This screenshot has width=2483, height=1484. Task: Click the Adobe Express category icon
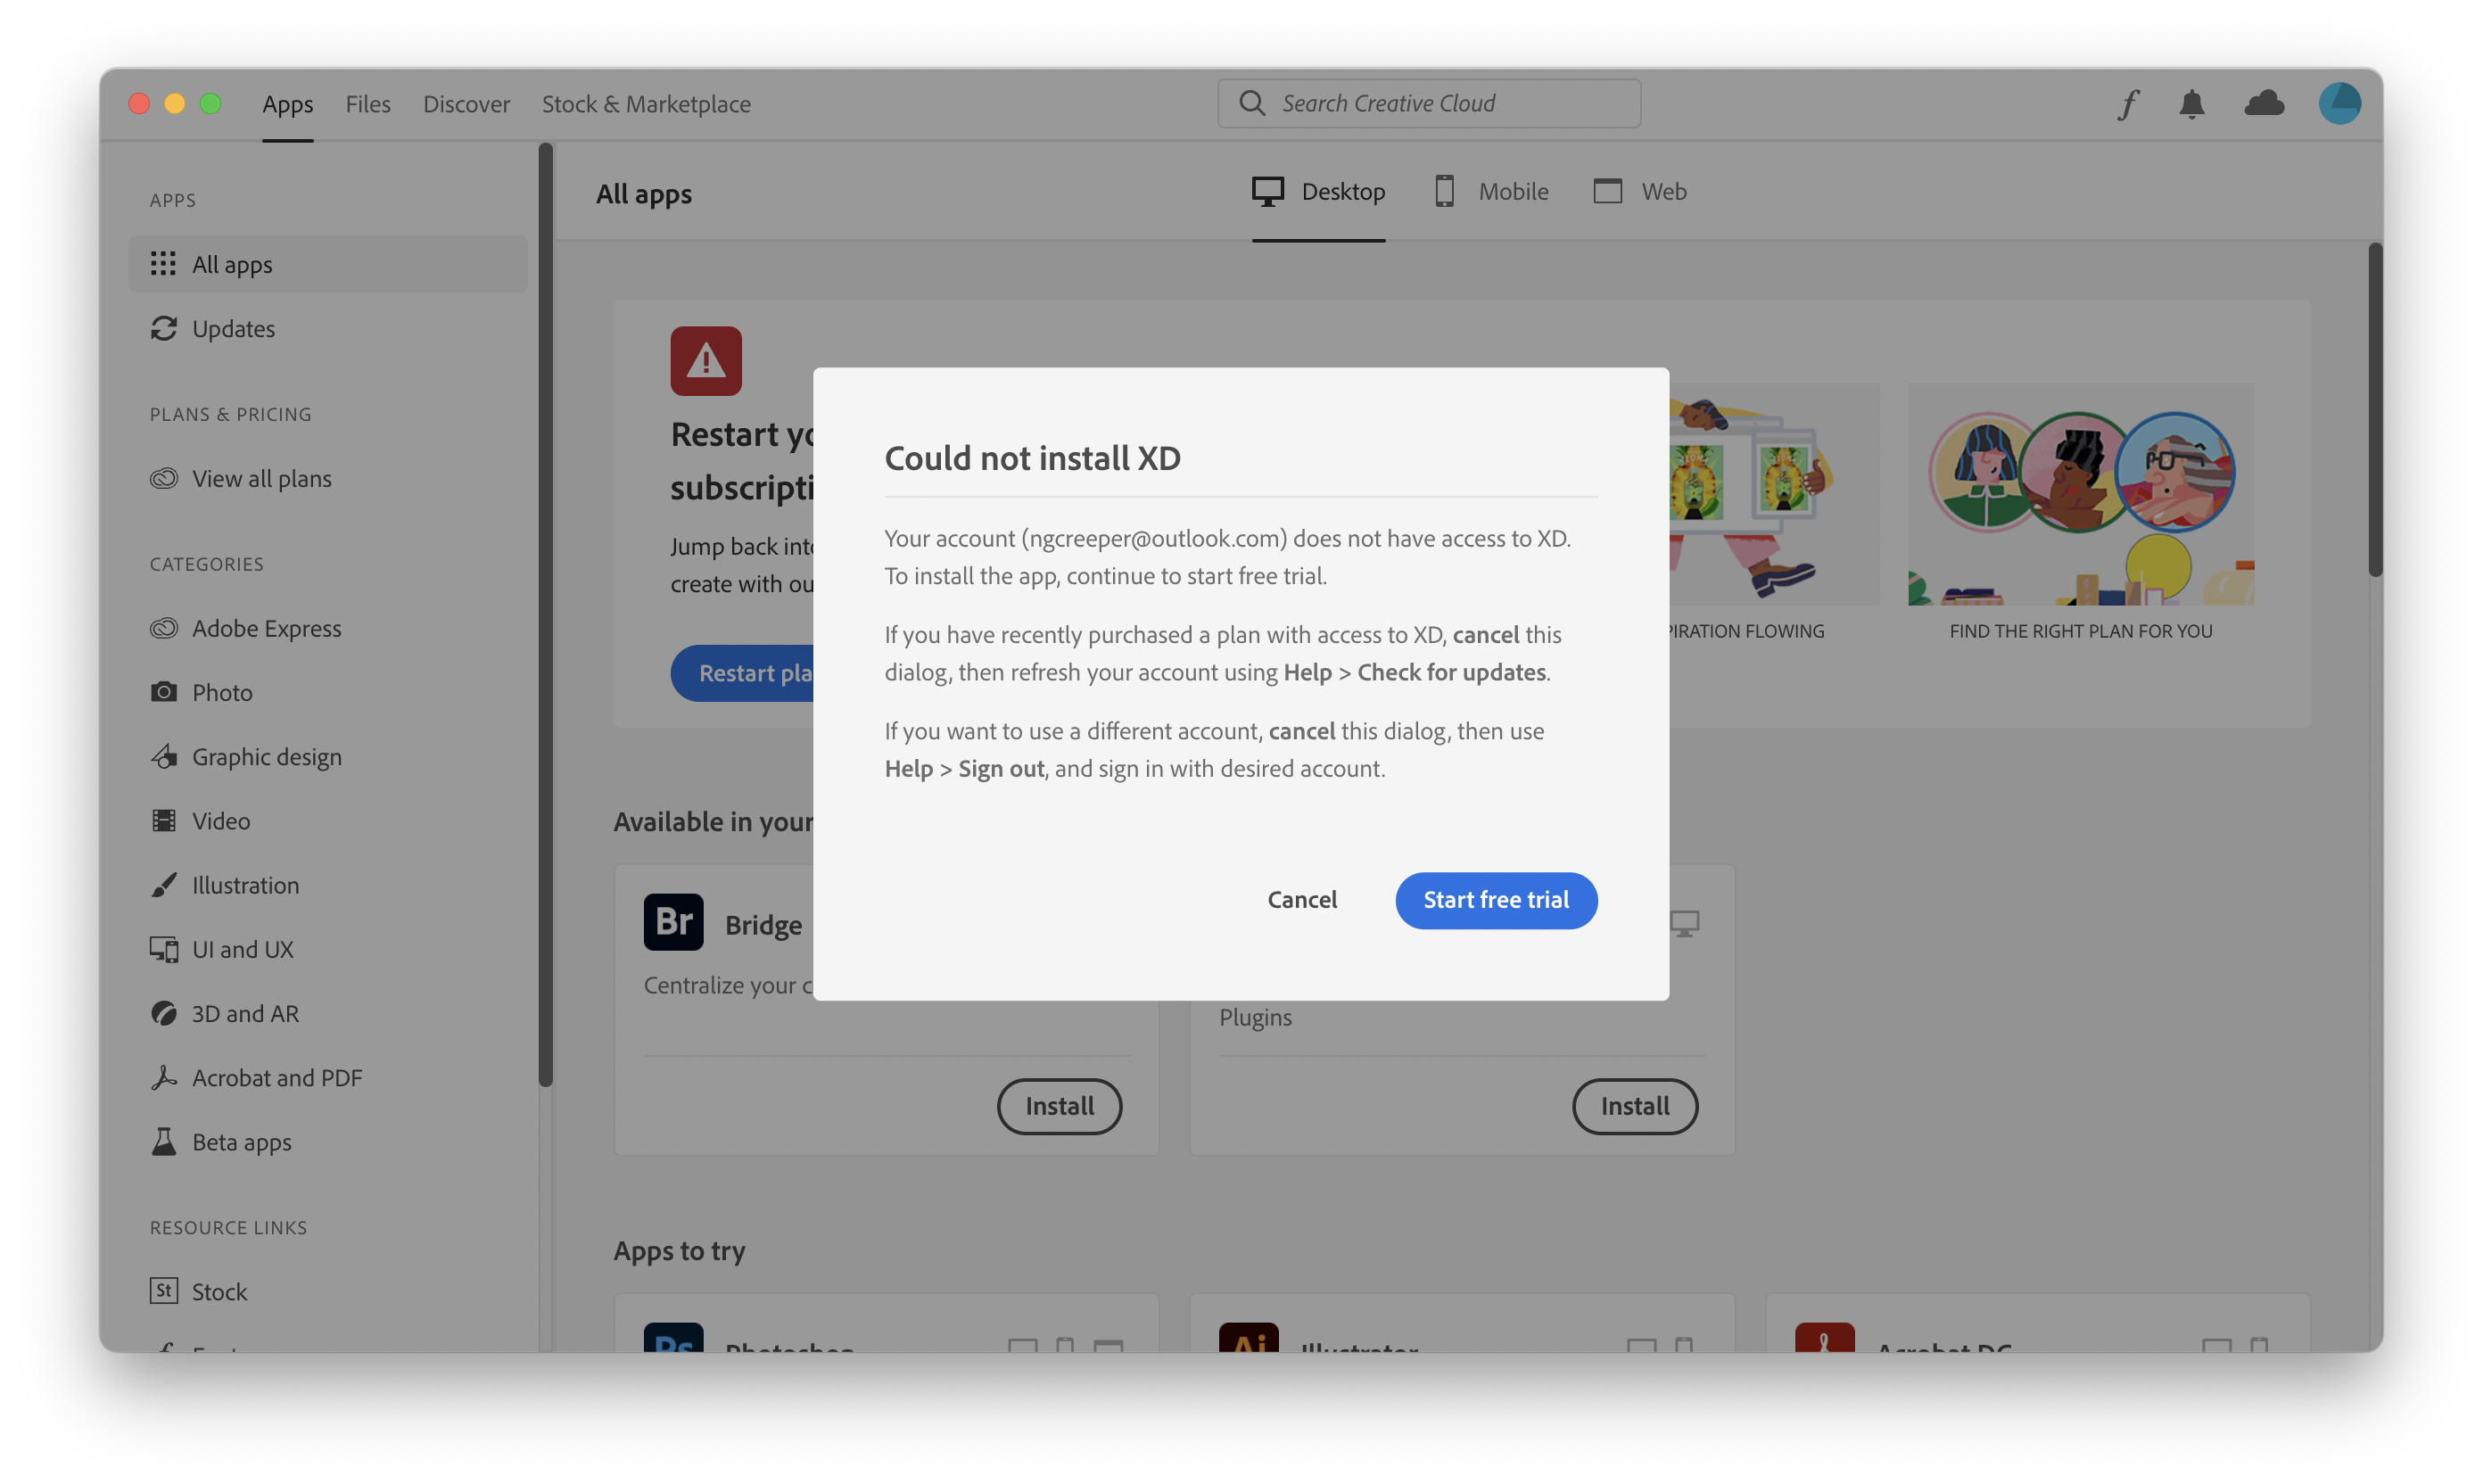click(162, 627)
